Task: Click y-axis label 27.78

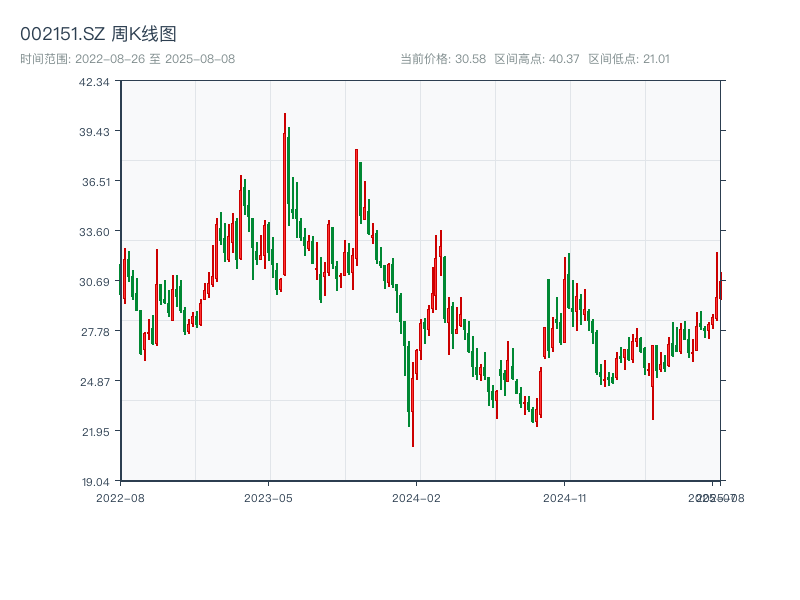Action: [x=95, y=332]
